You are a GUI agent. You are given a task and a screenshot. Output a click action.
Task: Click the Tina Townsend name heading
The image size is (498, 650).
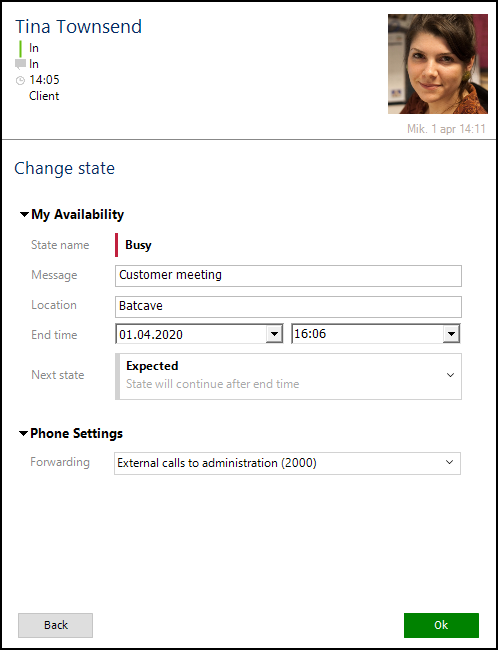click(79, 27)
